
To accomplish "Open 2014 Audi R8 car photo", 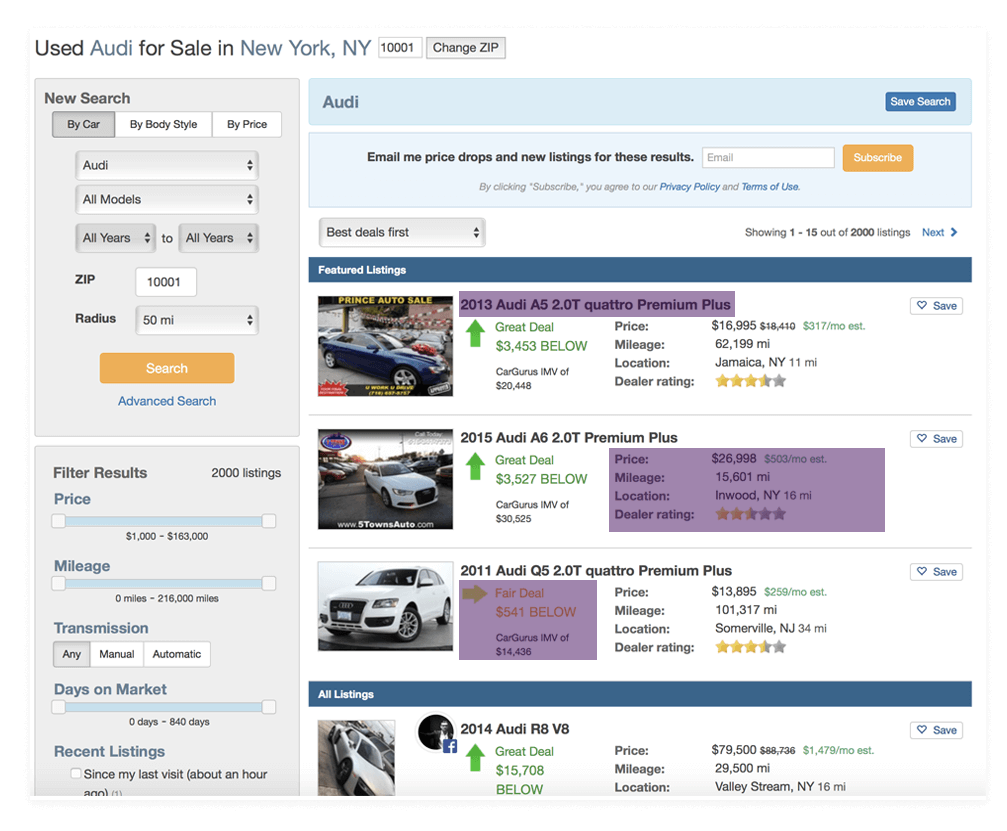I will click(x=356, y=758).
